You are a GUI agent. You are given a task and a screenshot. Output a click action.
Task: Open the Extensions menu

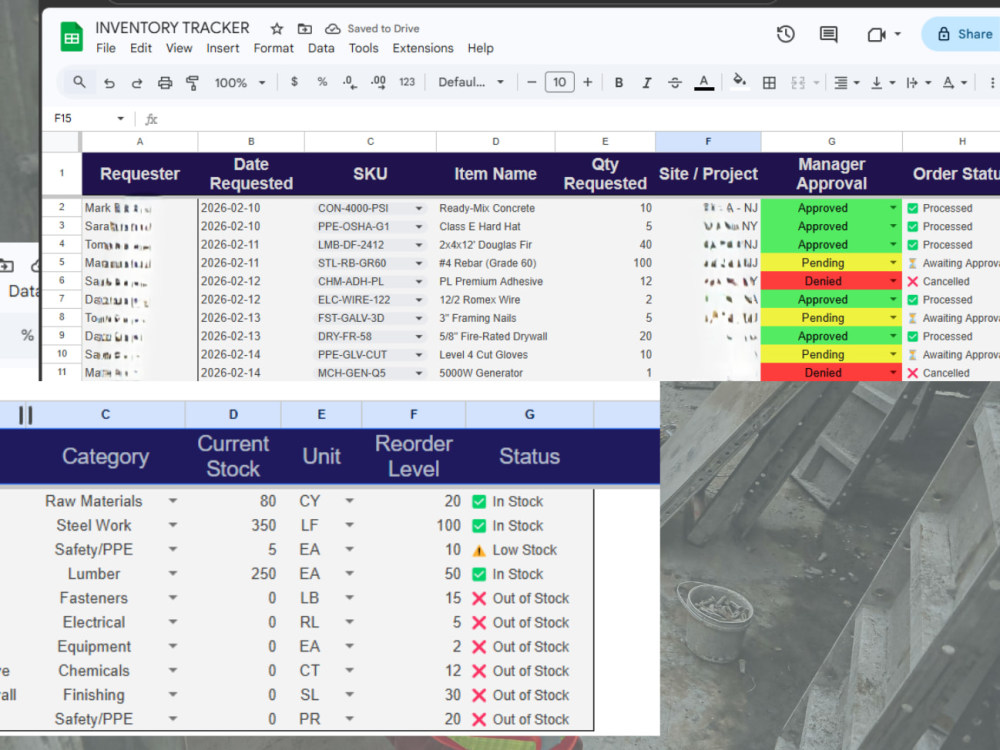(423, 48)
